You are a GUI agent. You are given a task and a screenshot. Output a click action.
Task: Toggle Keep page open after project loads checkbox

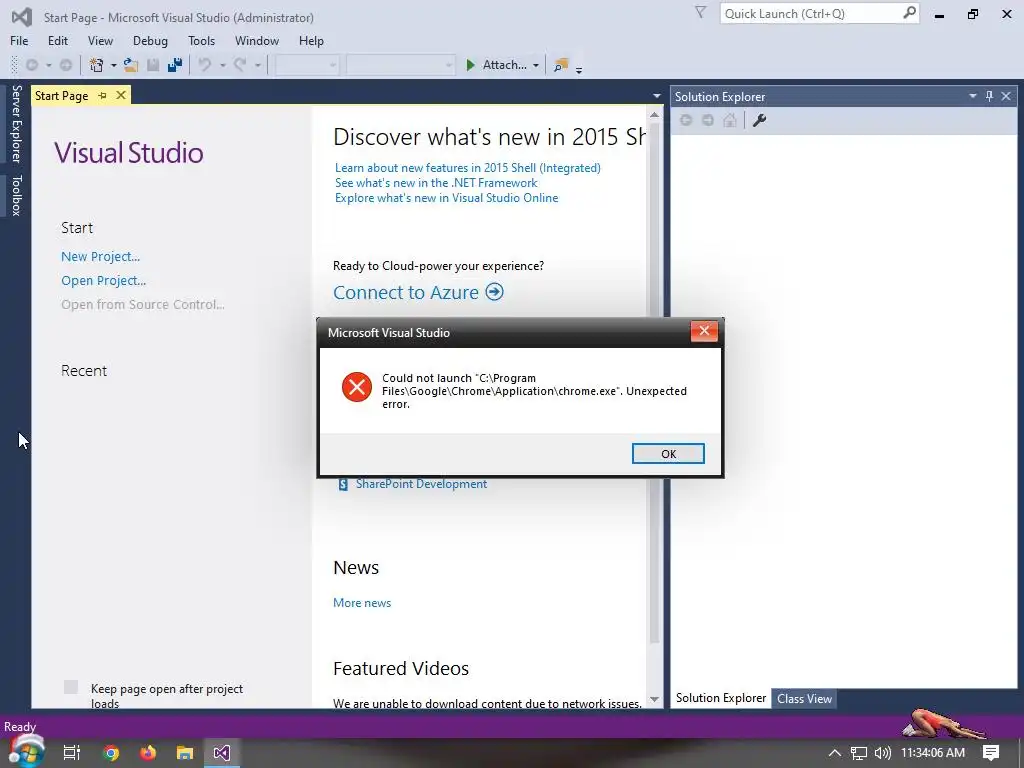pos(71,687)
